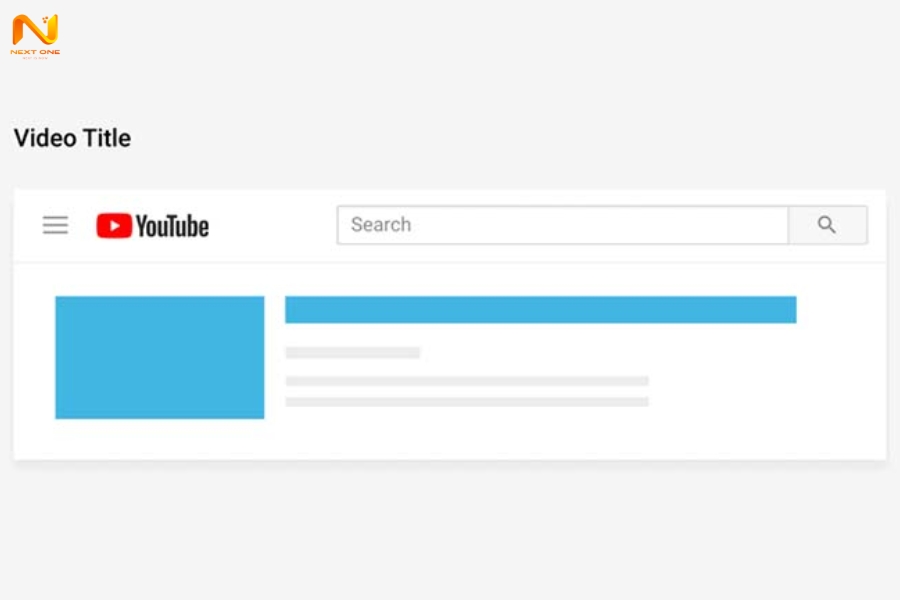Click the magnifying glass search icon

(x=827, y=224)
